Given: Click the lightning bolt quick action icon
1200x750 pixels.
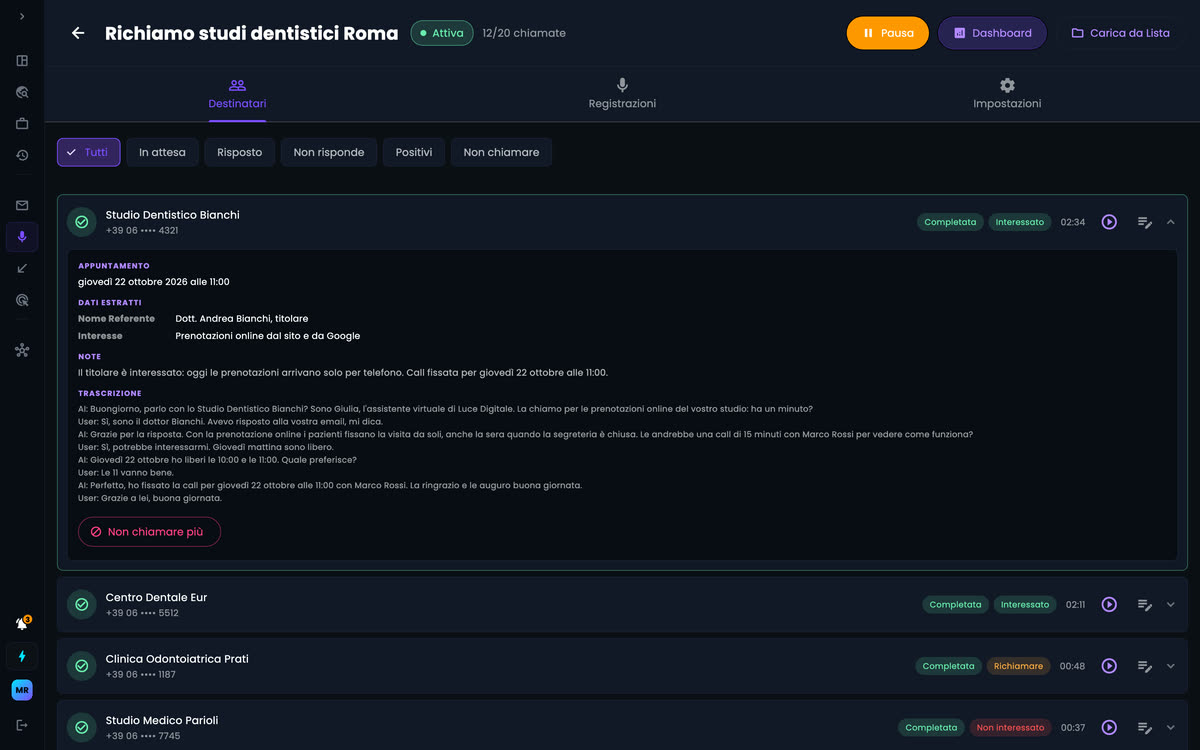Looking at the screenshot, I should (x=22, y=656).
